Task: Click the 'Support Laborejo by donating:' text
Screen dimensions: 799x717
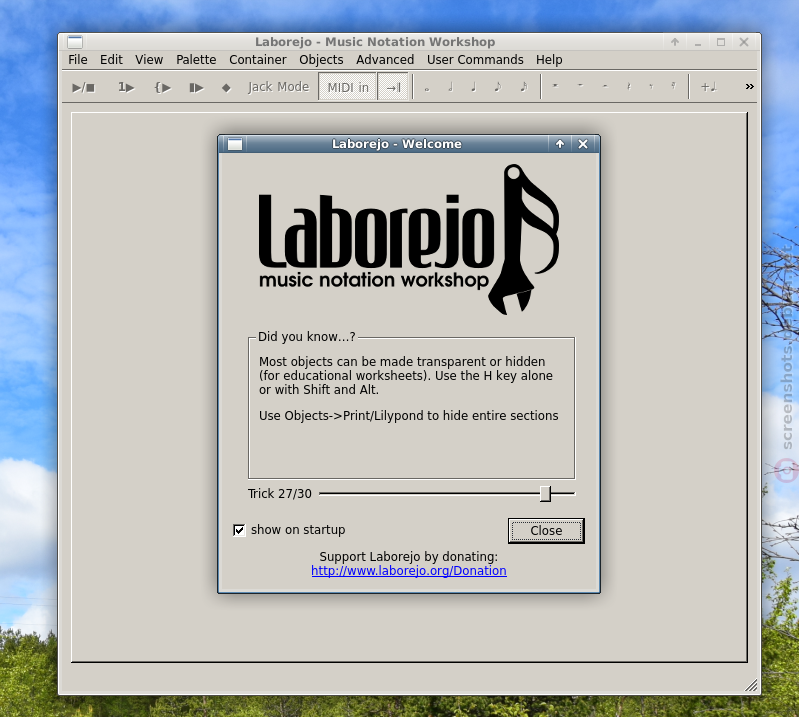Action: point(409,556)
